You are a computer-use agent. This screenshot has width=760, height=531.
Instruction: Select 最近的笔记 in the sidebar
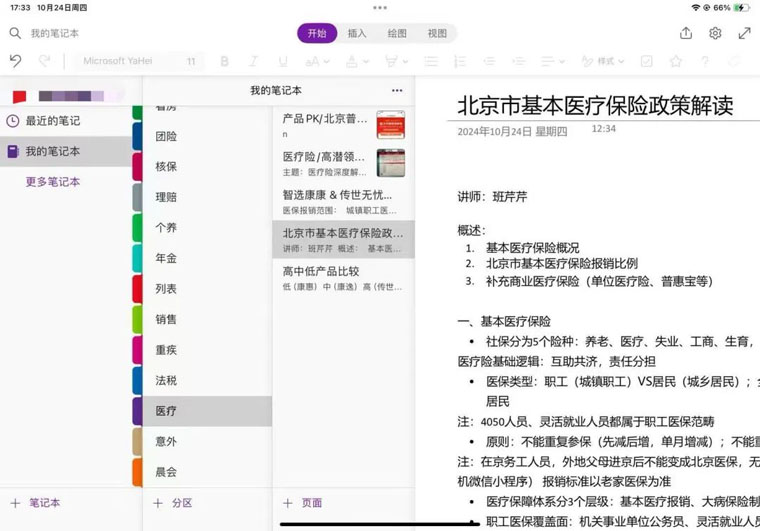click(53, 121)
